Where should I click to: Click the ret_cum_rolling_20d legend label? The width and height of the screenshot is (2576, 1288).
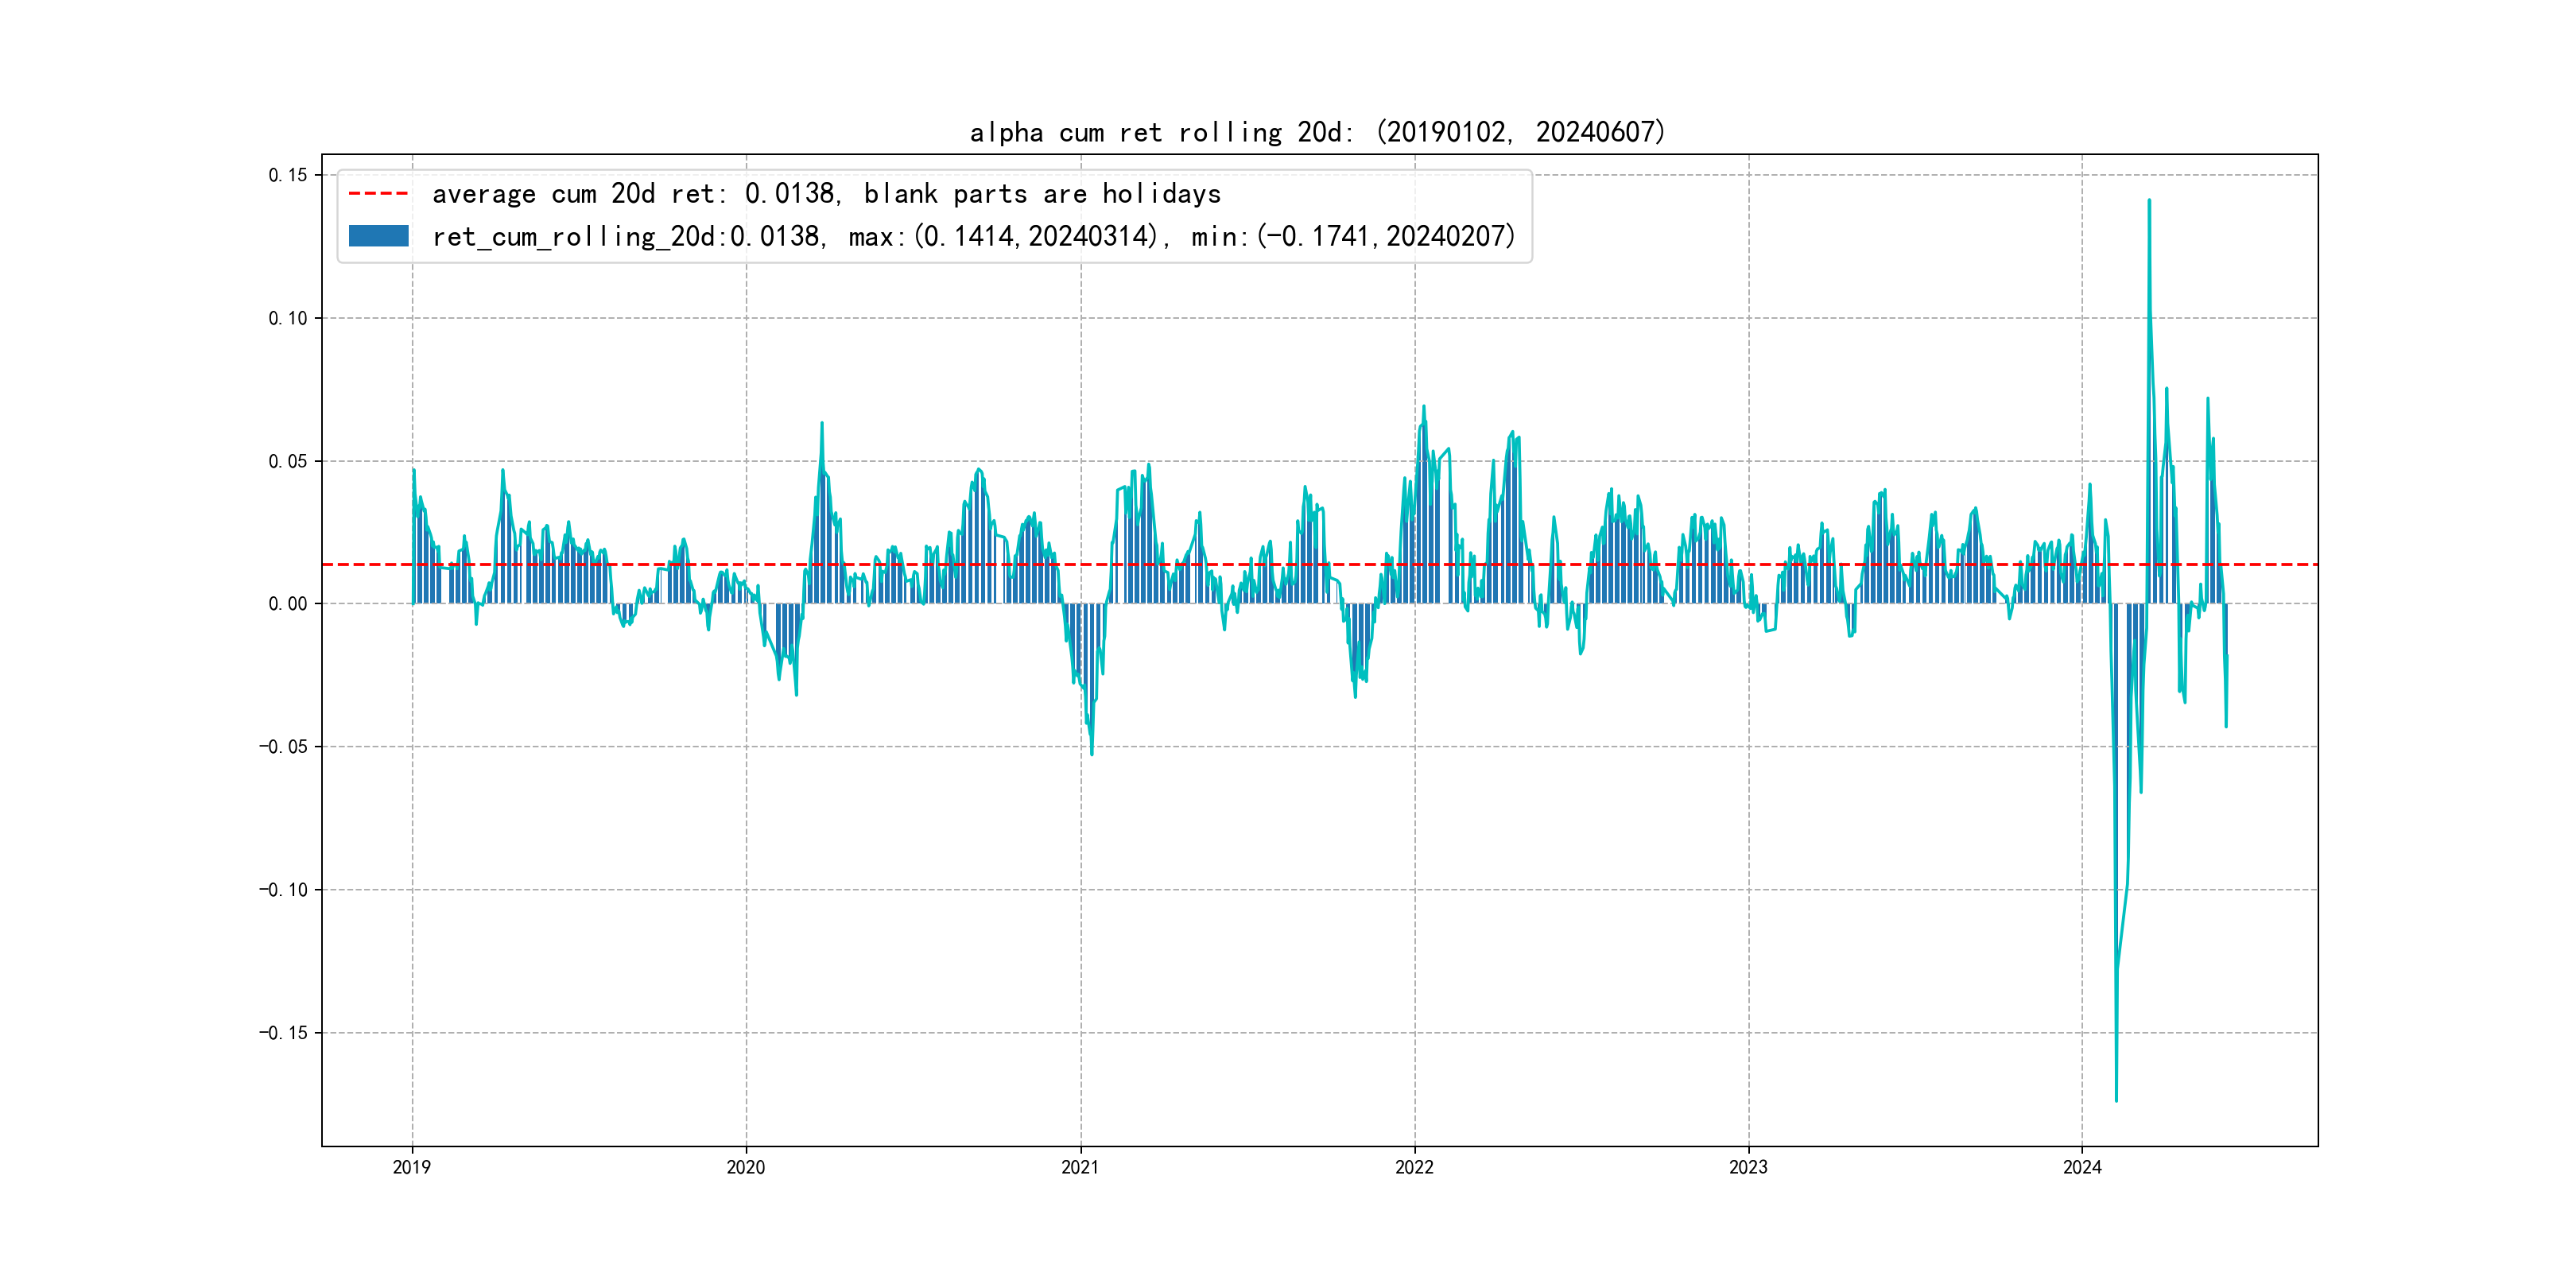973,237
